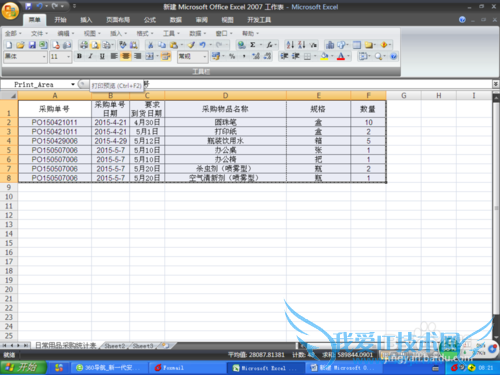The width and height of the screenshot is (500, 375).
Task: Click the blue Help question mark in toolbar
Action: coord(393,56)
